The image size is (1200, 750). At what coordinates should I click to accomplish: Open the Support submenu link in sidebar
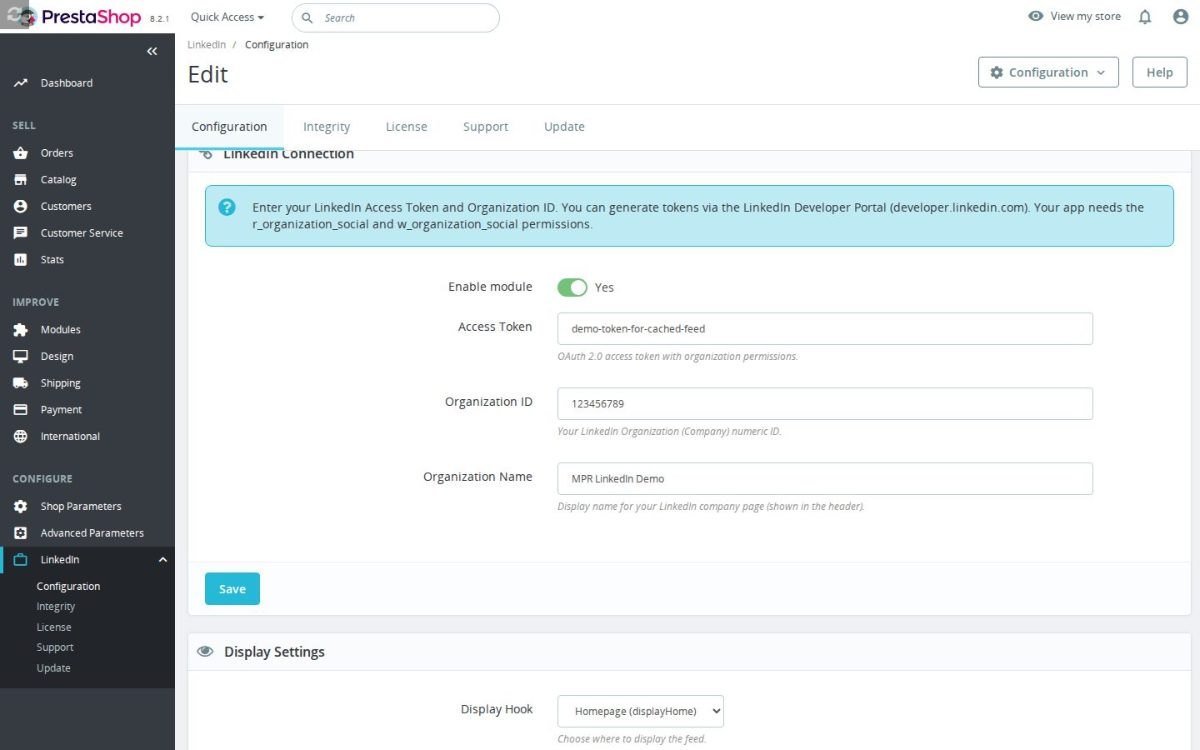pyautogui.click(x=55, y=648)
